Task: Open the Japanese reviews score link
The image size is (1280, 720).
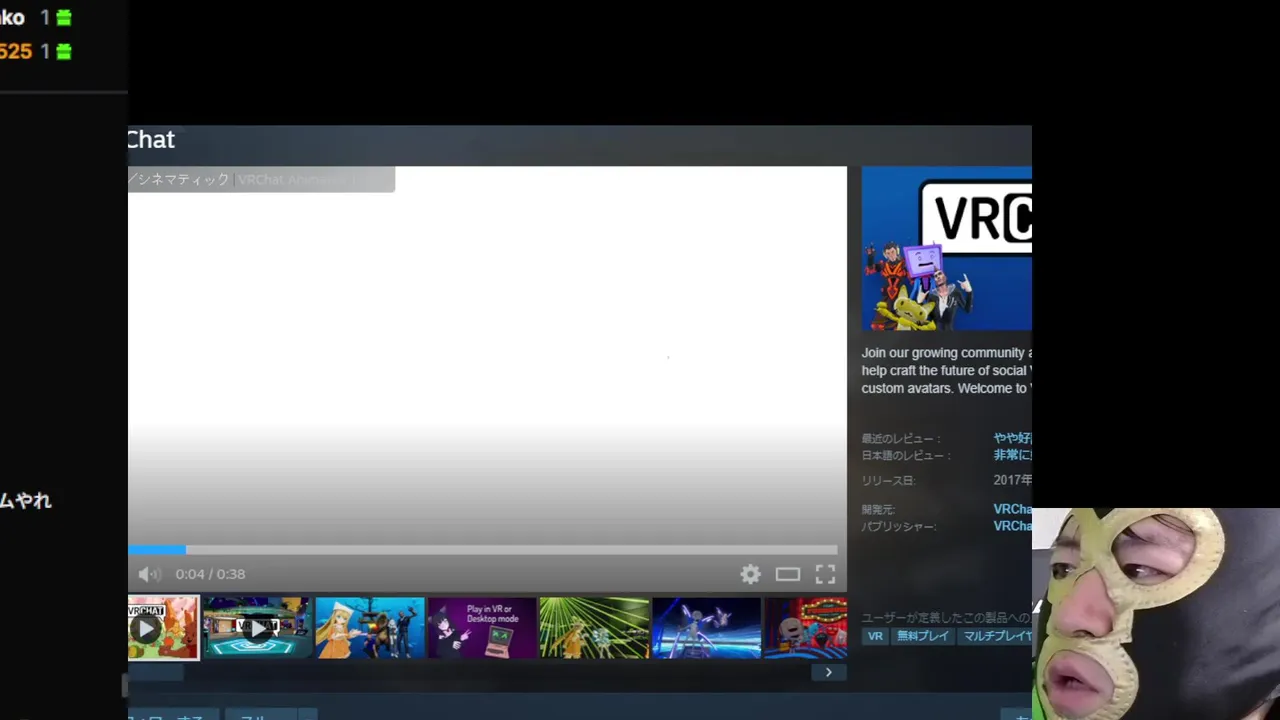Action: [1012, 455]
